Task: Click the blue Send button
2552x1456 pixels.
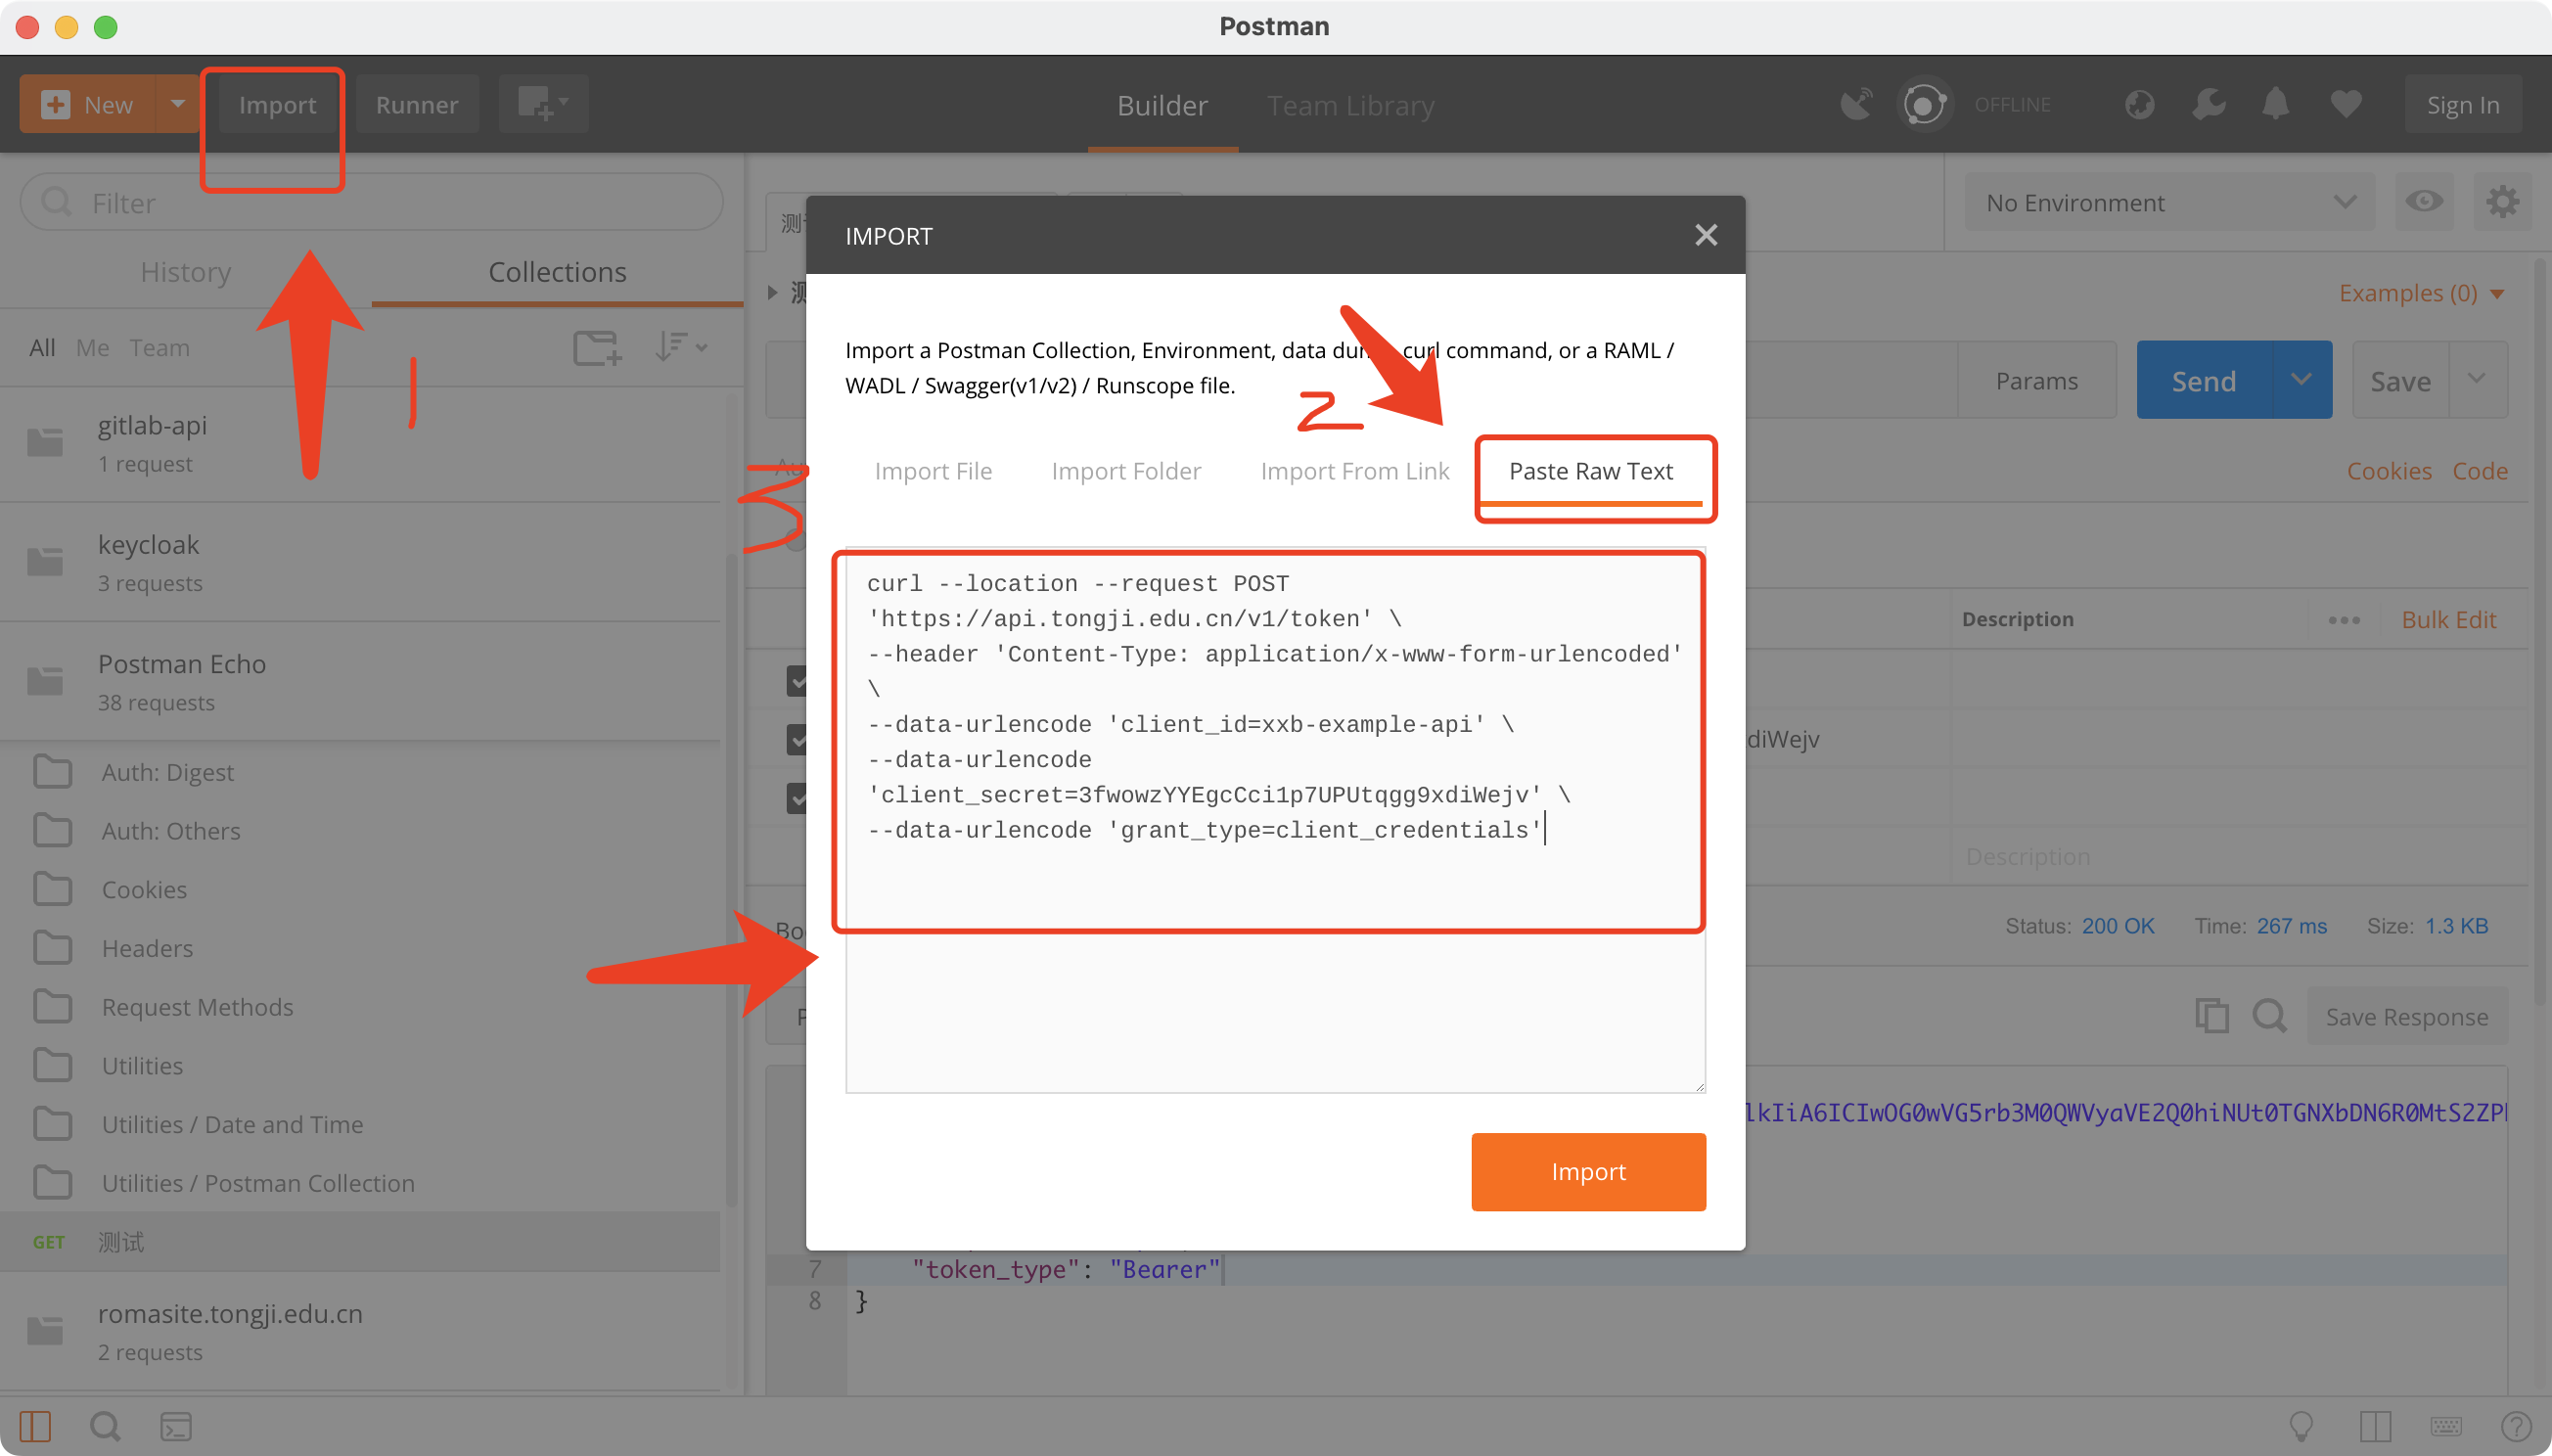Action: click(x=2204, y=381)
